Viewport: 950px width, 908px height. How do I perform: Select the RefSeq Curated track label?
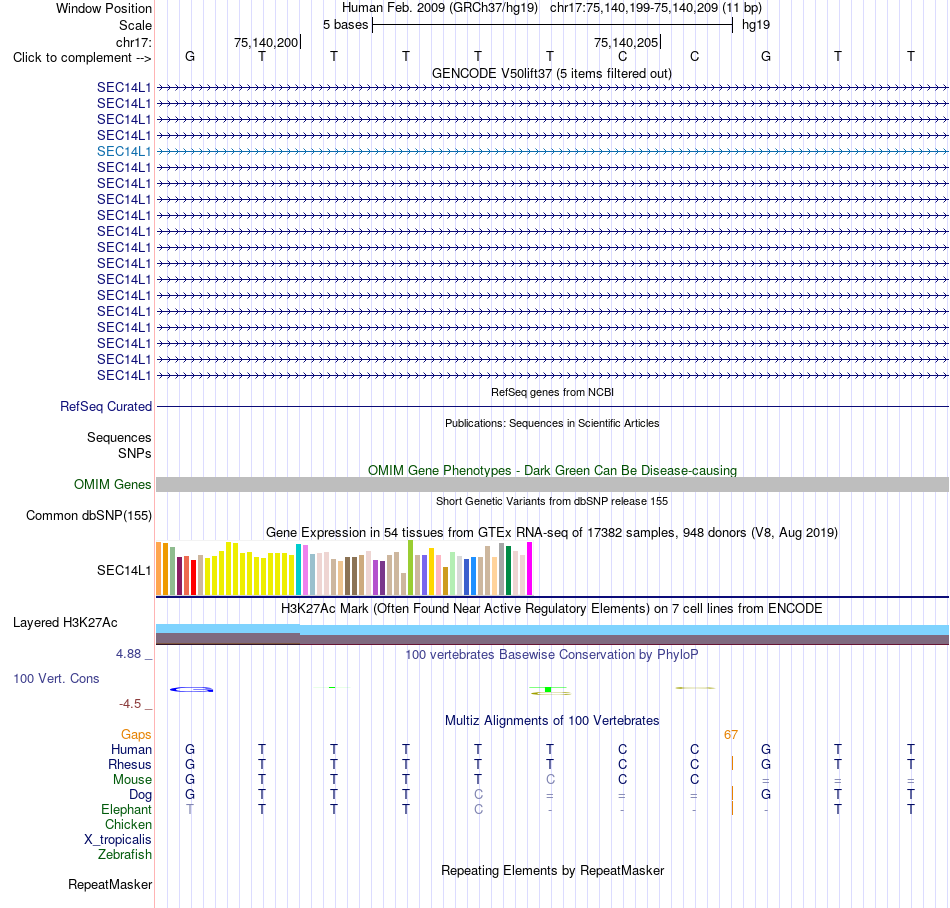coord(105,406)
